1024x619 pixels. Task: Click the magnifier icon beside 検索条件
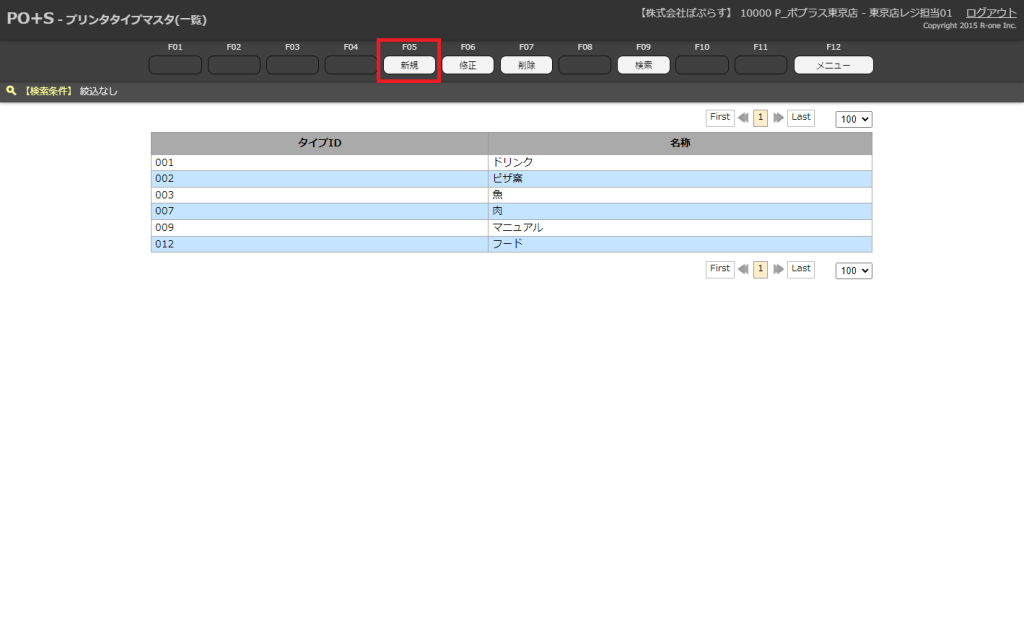[x=11, y=91]
